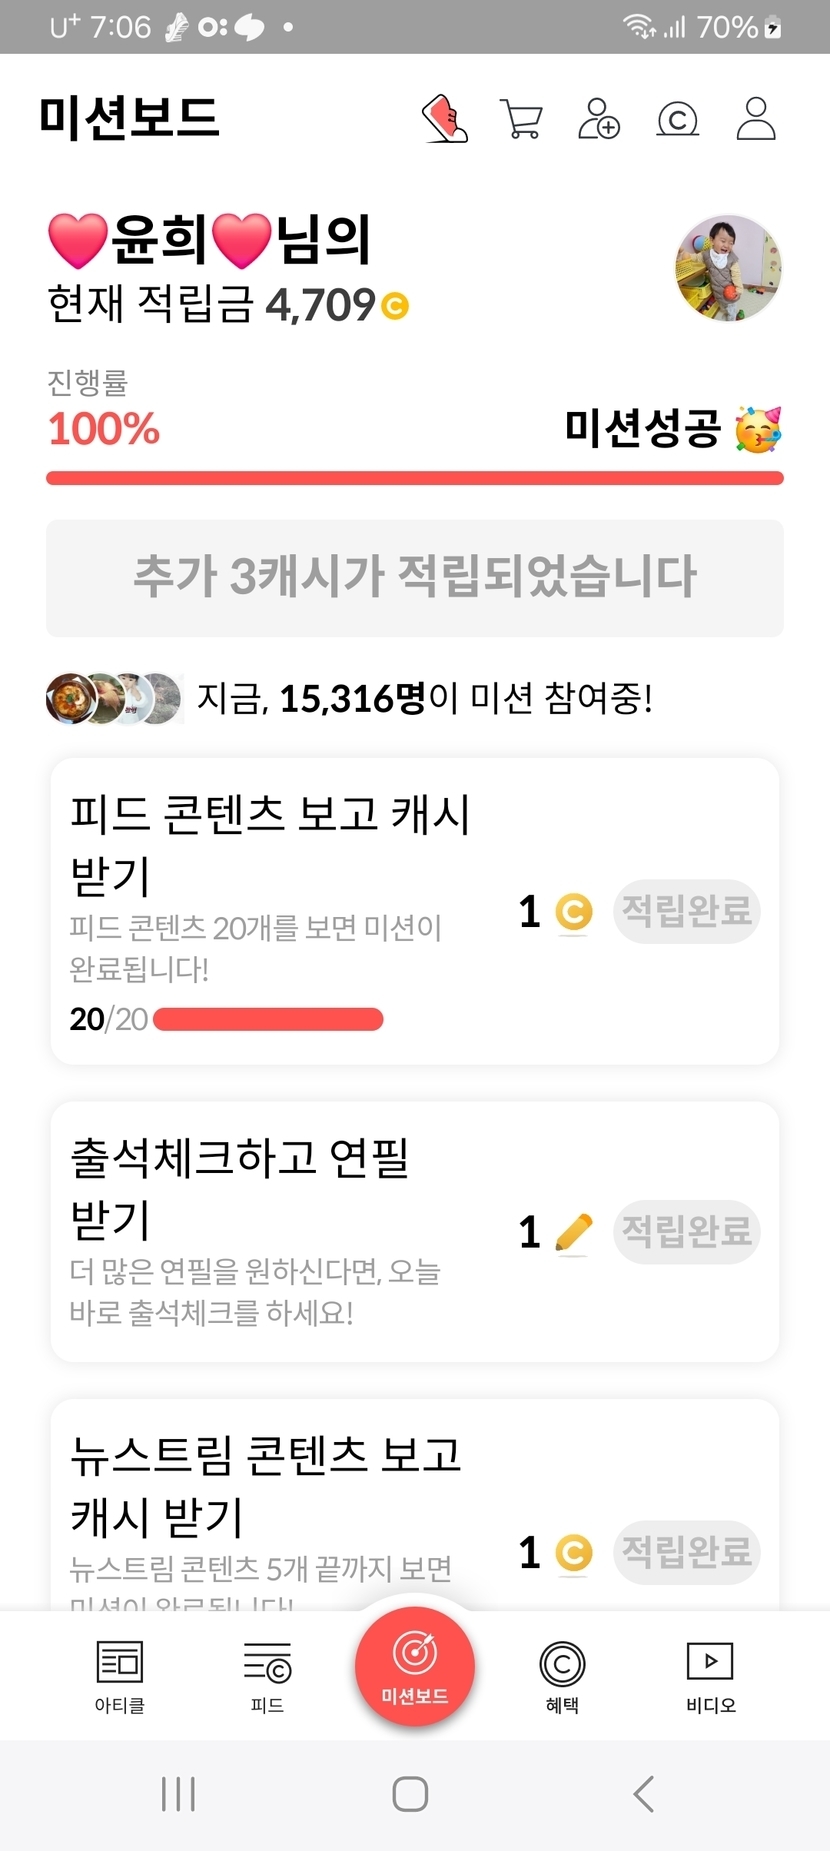Viewport: 830px width, 1851px height.
Task: Tap the overall mission progress bar
Action: (415, 478)
